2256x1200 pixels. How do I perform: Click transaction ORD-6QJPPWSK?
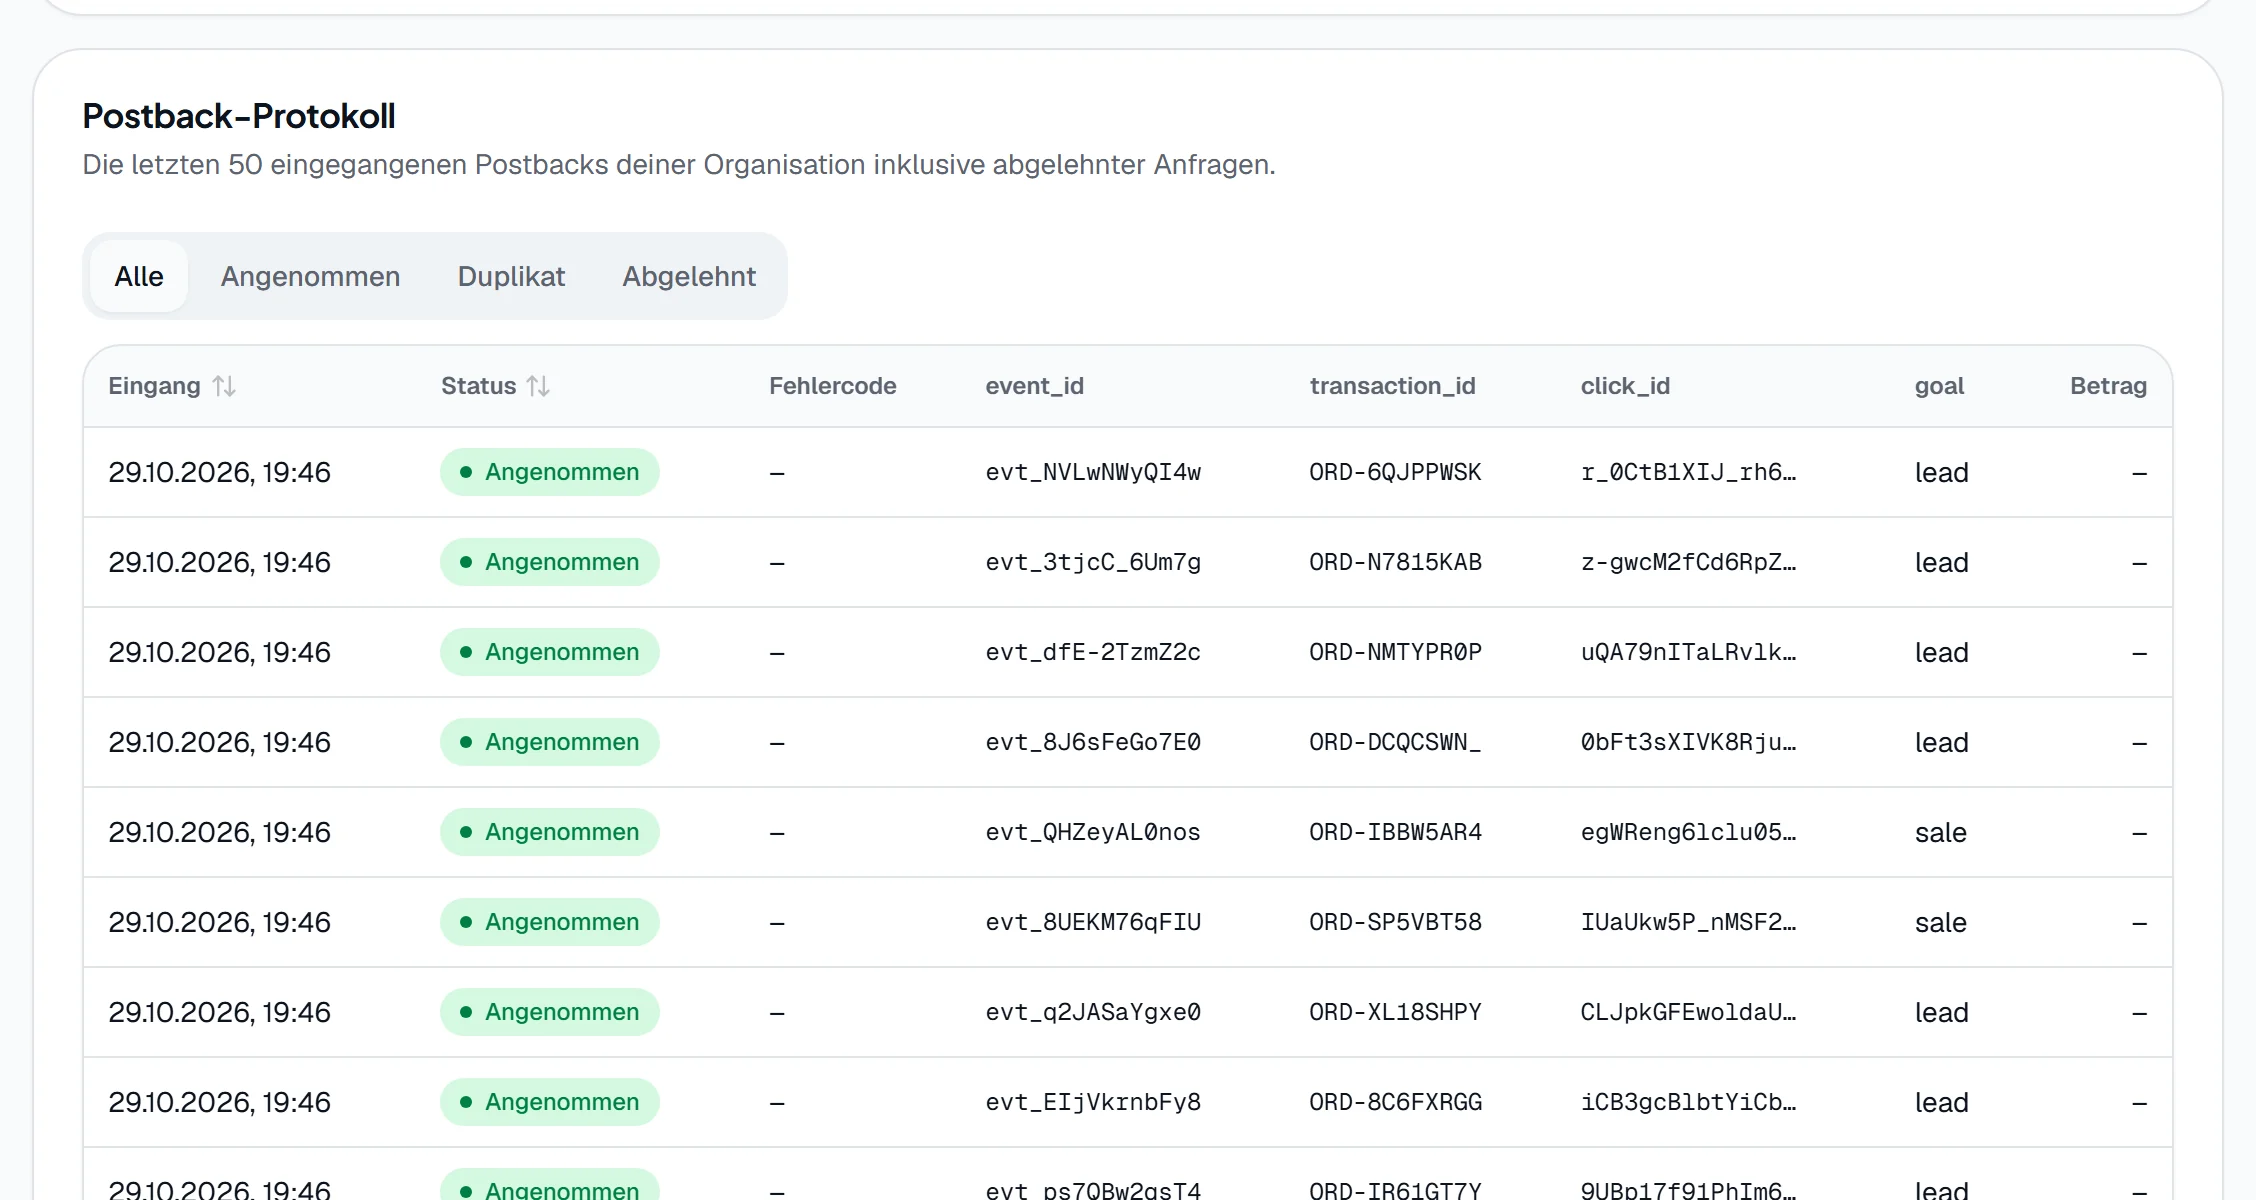point(1395,472)
